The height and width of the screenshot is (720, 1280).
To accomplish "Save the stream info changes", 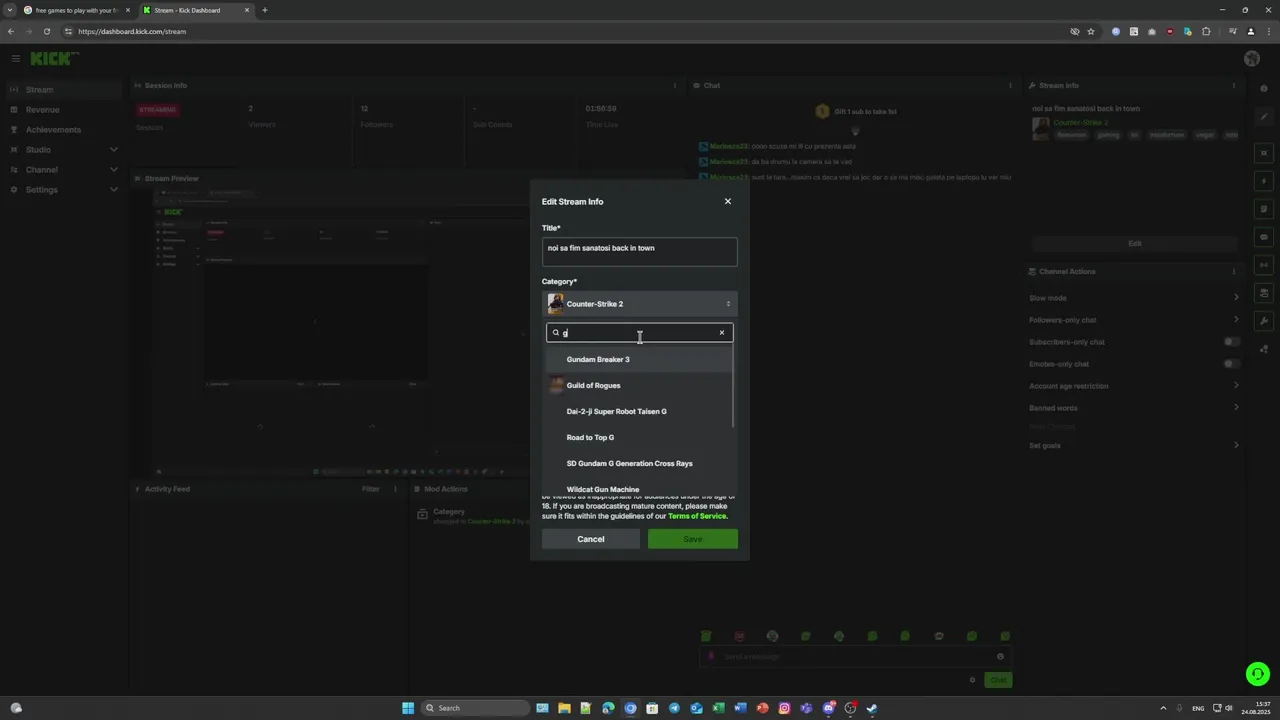I will click(693, 539).
